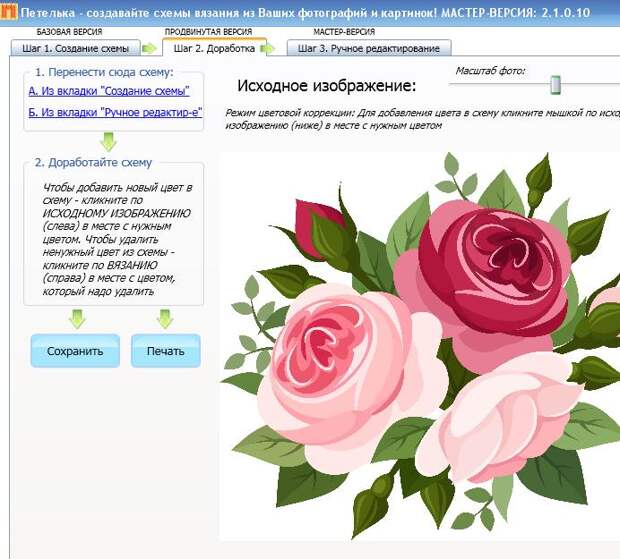Select the Шаг 2. Доработка tab
The image size is (620, 559).
coord(214,48)
